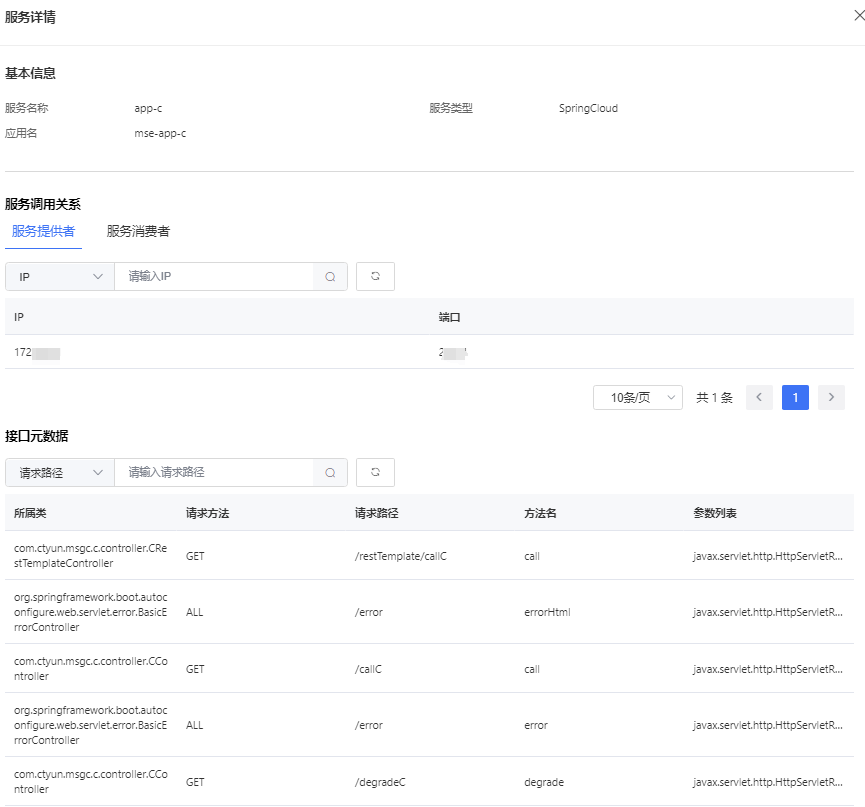
Task: Click the /degradeC request path cell
Action: pos(380,782)
